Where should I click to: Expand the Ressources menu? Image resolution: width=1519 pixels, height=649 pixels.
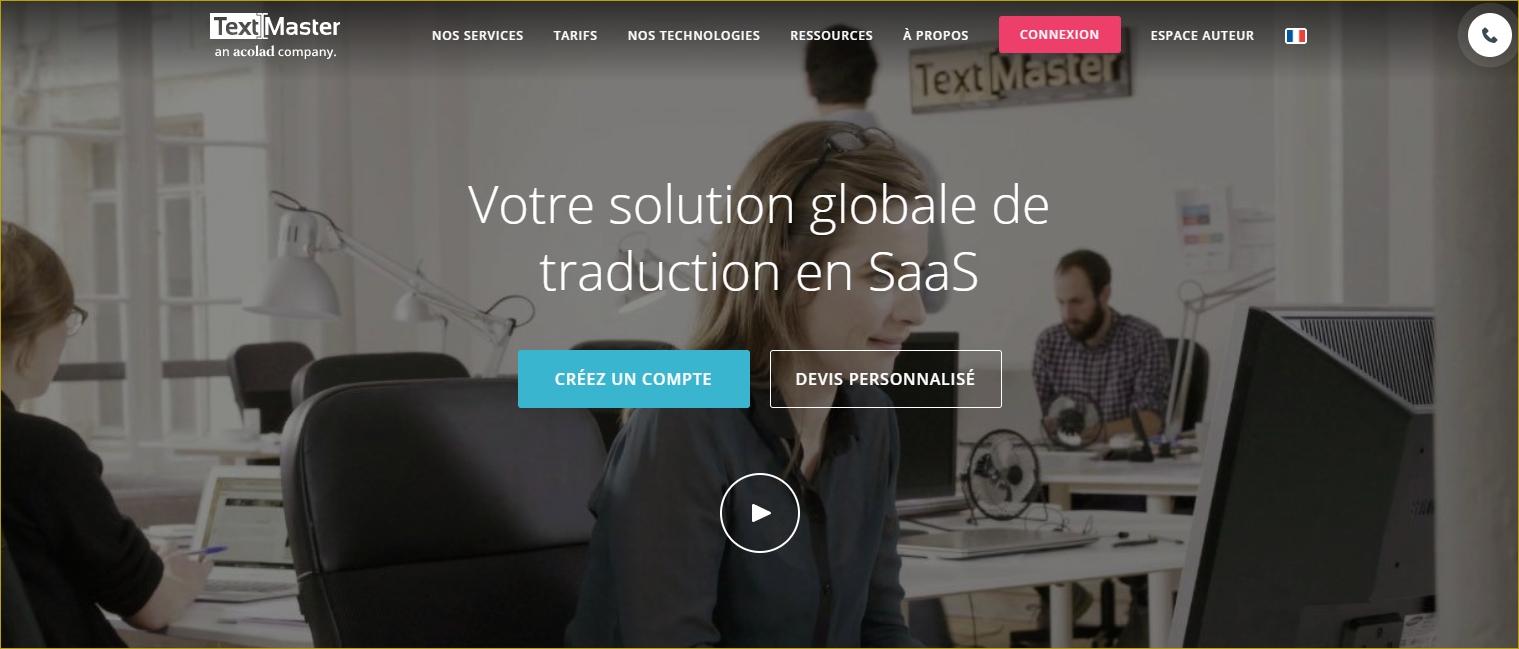click(x=831, y=35)
